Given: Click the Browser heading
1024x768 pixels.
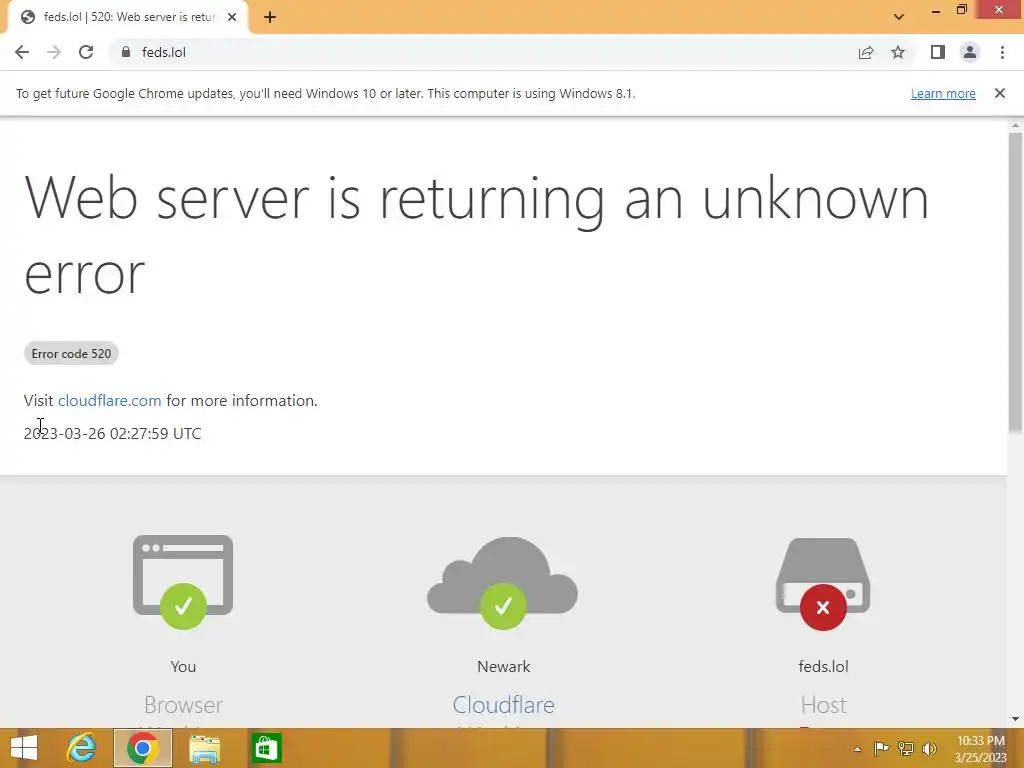Looking at the screenshot, I should pyautogui.click(x=184, y=705).
